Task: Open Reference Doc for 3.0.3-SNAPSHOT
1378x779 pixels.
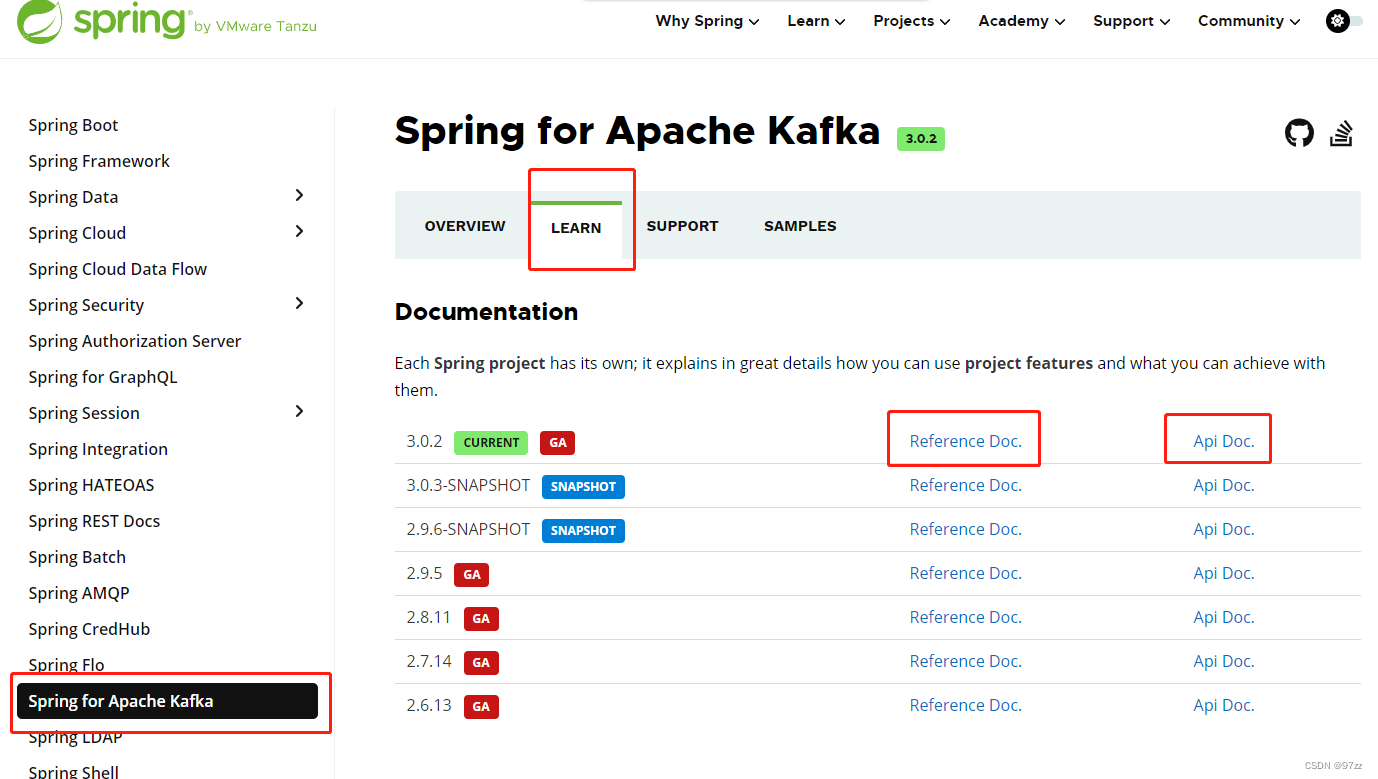Action: (965, 485)
